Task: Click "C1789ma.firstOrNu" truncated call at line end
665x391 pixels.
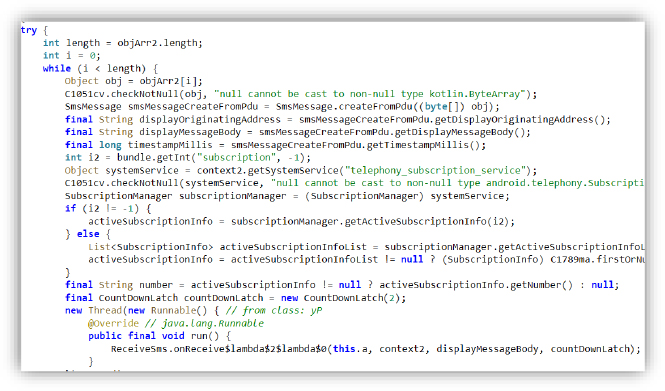Action: click(x=598, y=259)
